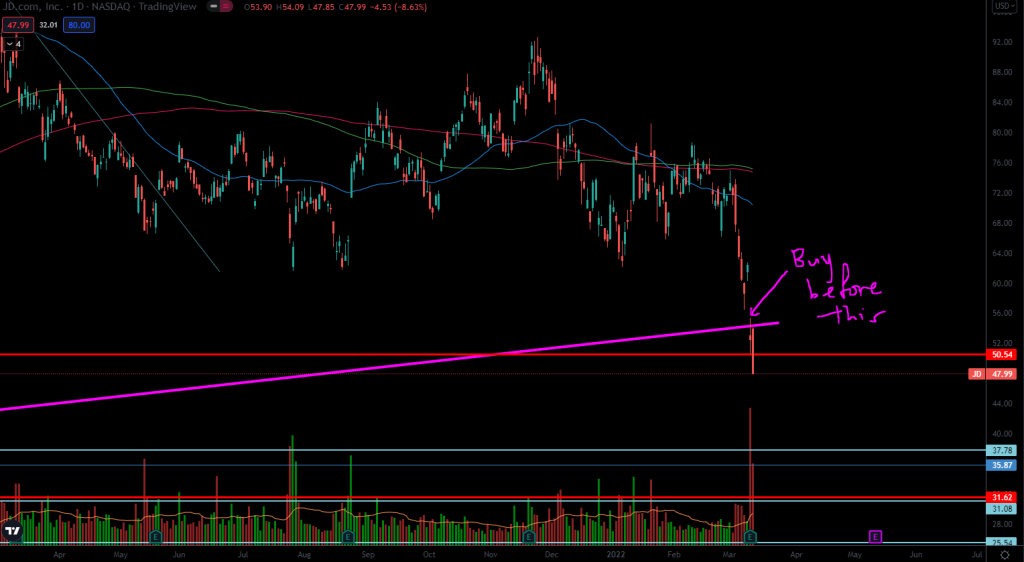1024x562 pixels.
Task: Select the JD 47.99 last price label
Action: (992, 374)
